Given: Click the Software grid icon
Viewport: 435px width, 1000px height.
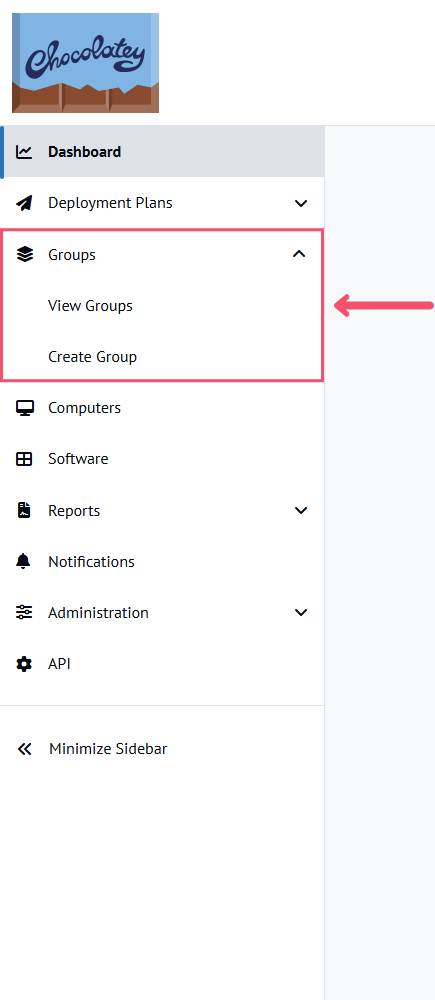Looking at the screenshot, I should click(x=24, y=459).
